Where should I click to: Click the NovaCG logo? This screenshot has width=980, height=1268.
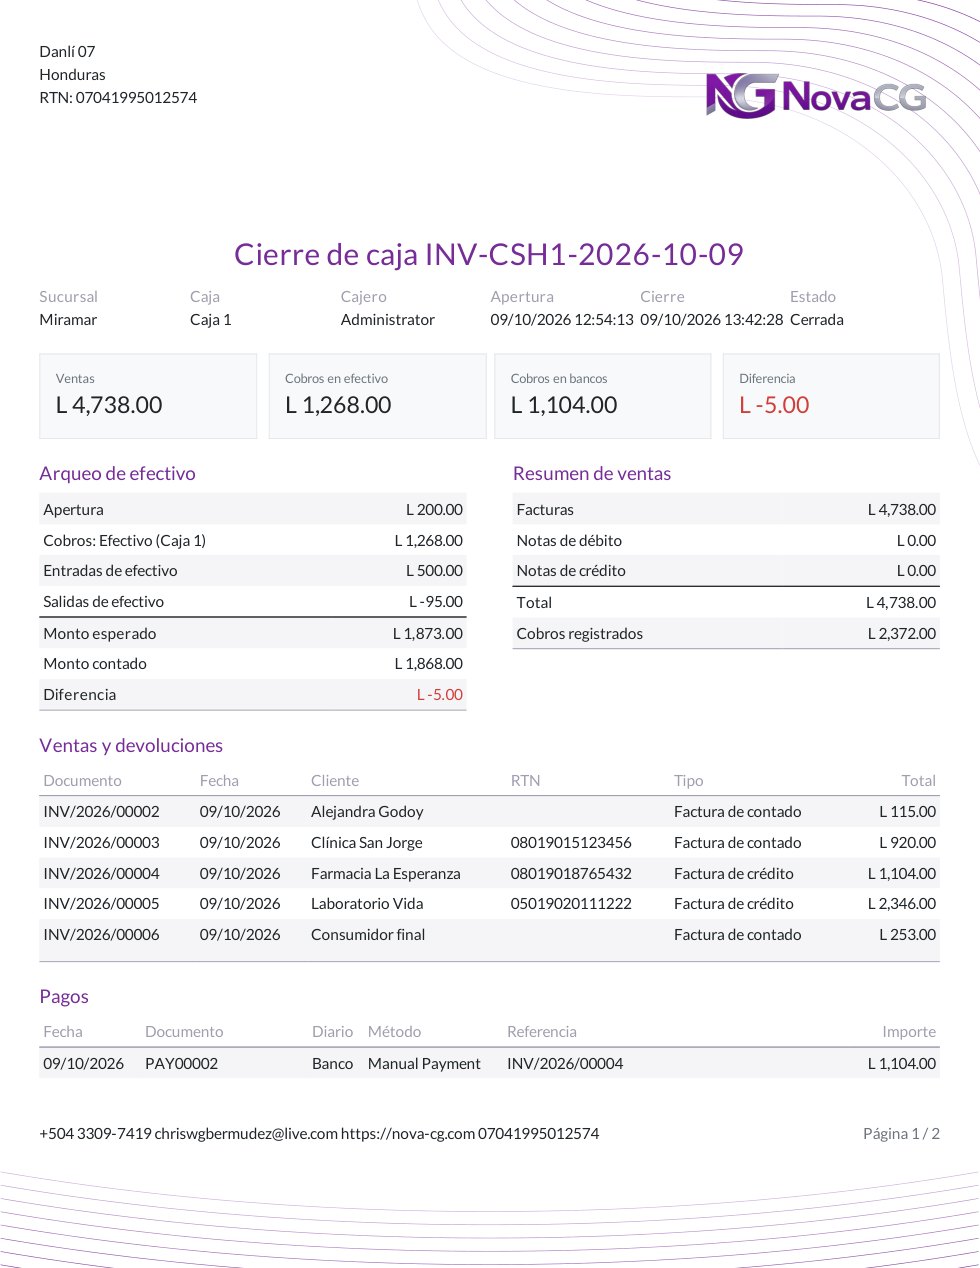816,96
